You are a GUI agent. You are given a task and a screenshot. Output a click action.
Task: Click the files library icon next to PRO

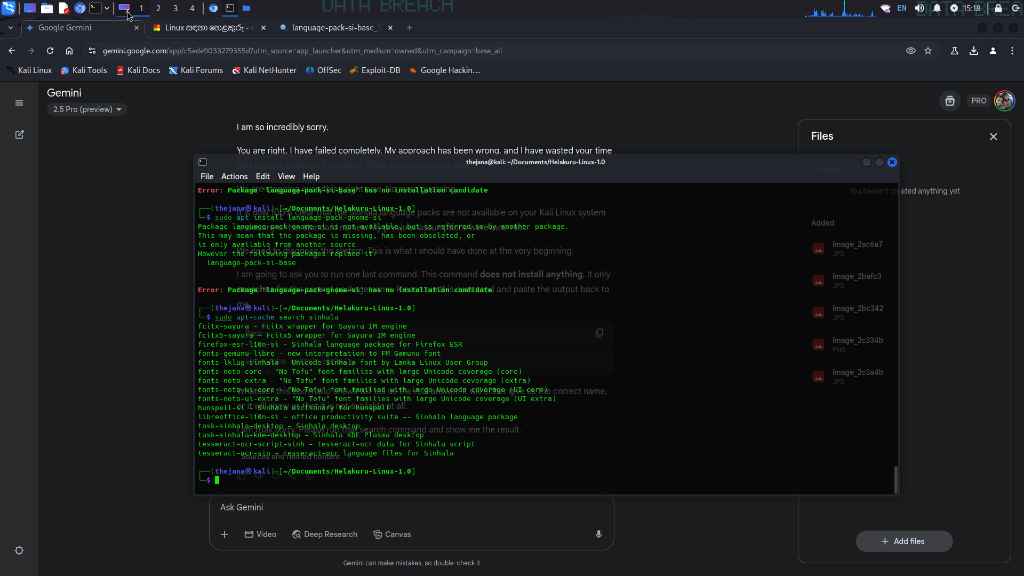click(x=950, y=101)
